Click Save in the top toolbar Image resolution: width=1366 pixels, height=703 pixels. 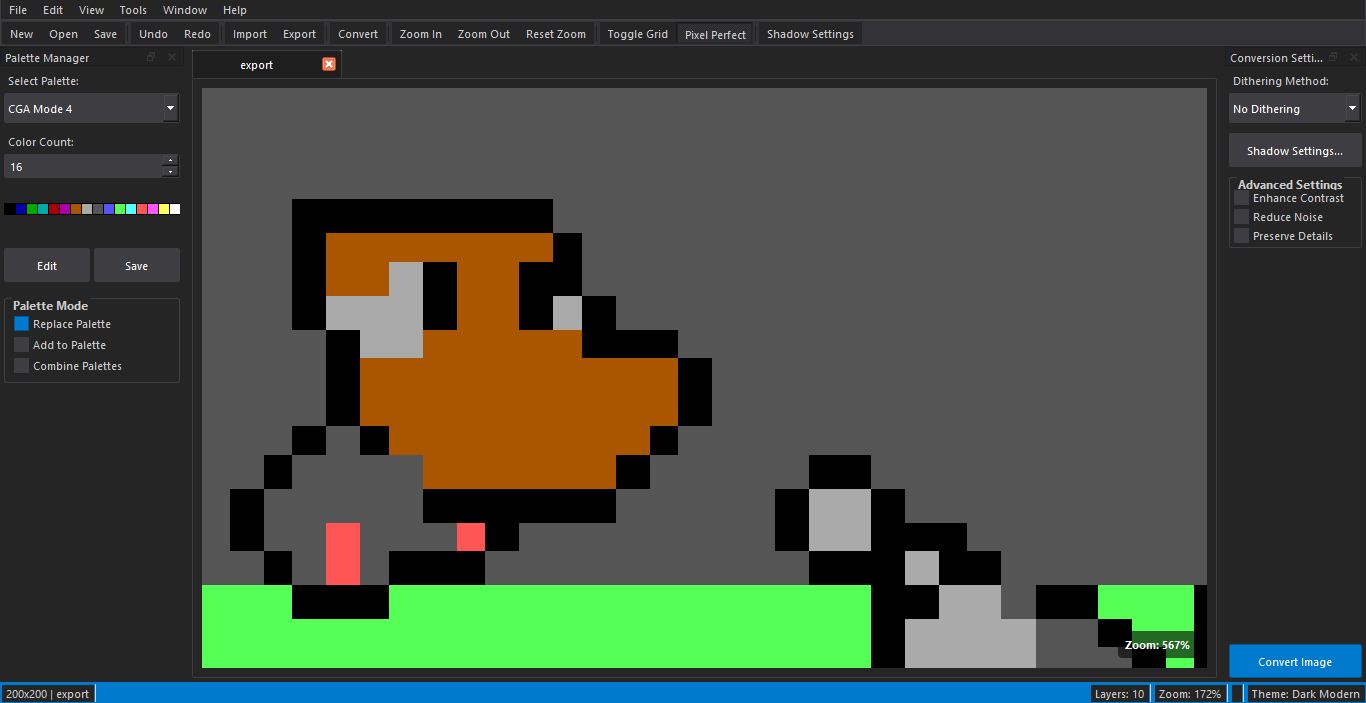[x=105, y=34]
